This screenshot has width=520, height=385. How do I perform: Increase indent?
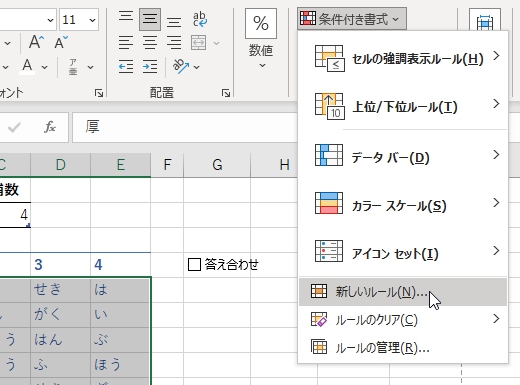[x=150, y=67]
